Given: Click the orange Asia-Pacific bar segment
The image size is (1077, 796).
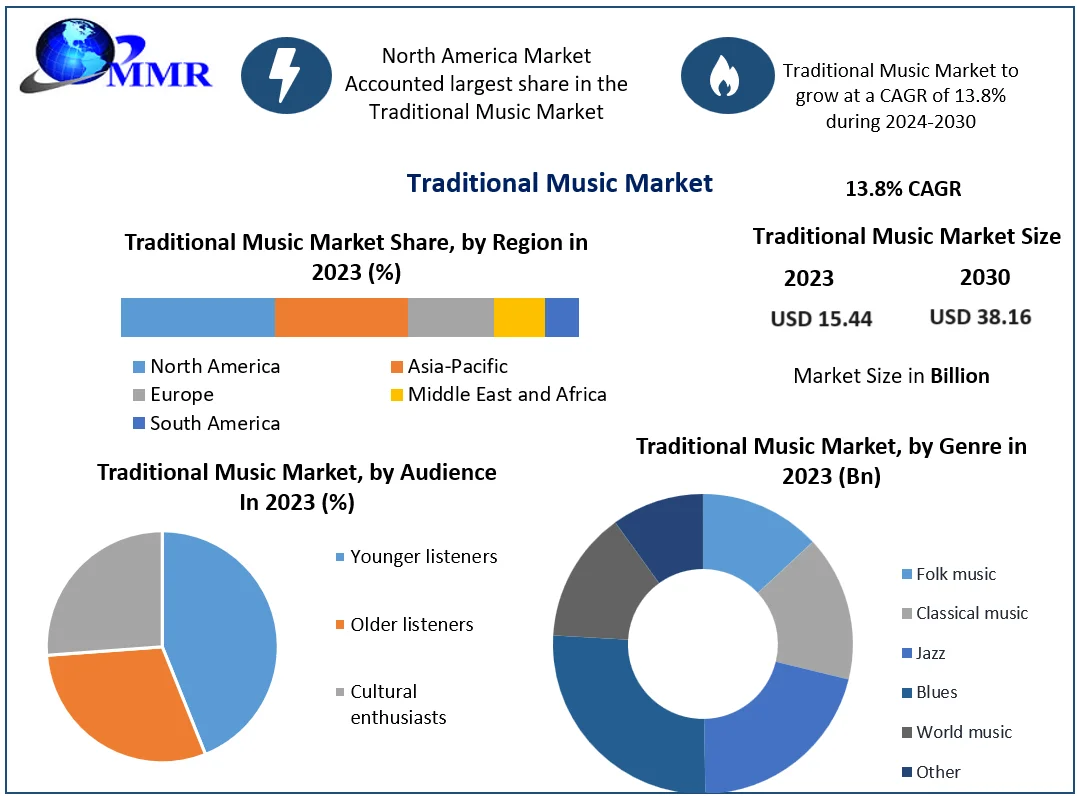Looking at the screenshot, I should (341, 317).
